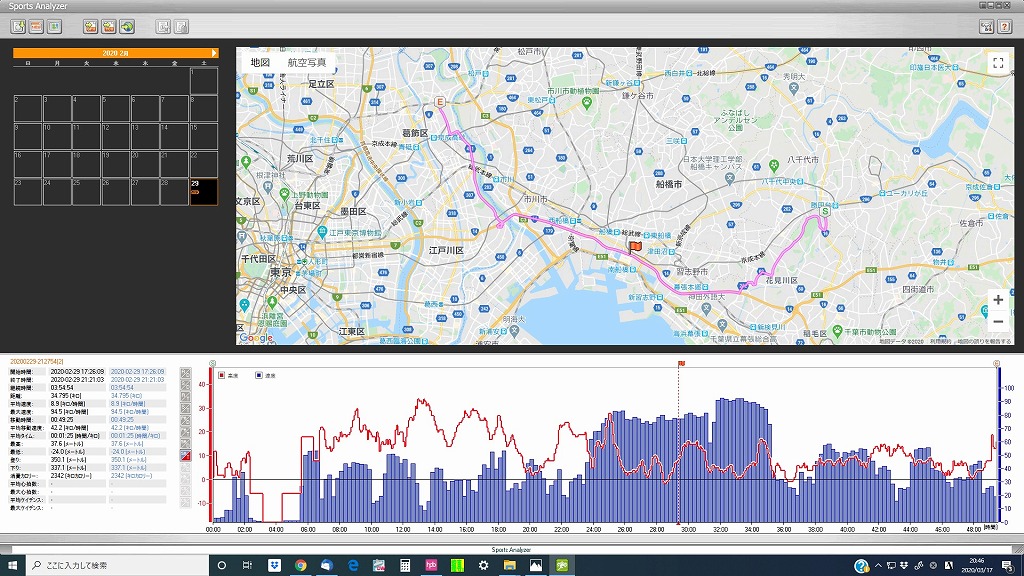The height and width of the screenshot is (576, 1024).
Task: Select day 29 in the calendar
Action: tap(203, 191)
